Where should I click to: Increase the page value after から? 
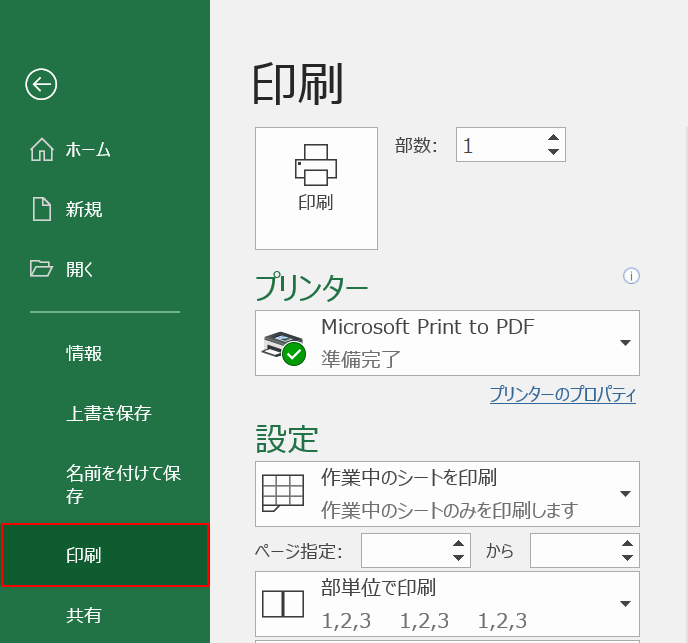coord(627,543)
